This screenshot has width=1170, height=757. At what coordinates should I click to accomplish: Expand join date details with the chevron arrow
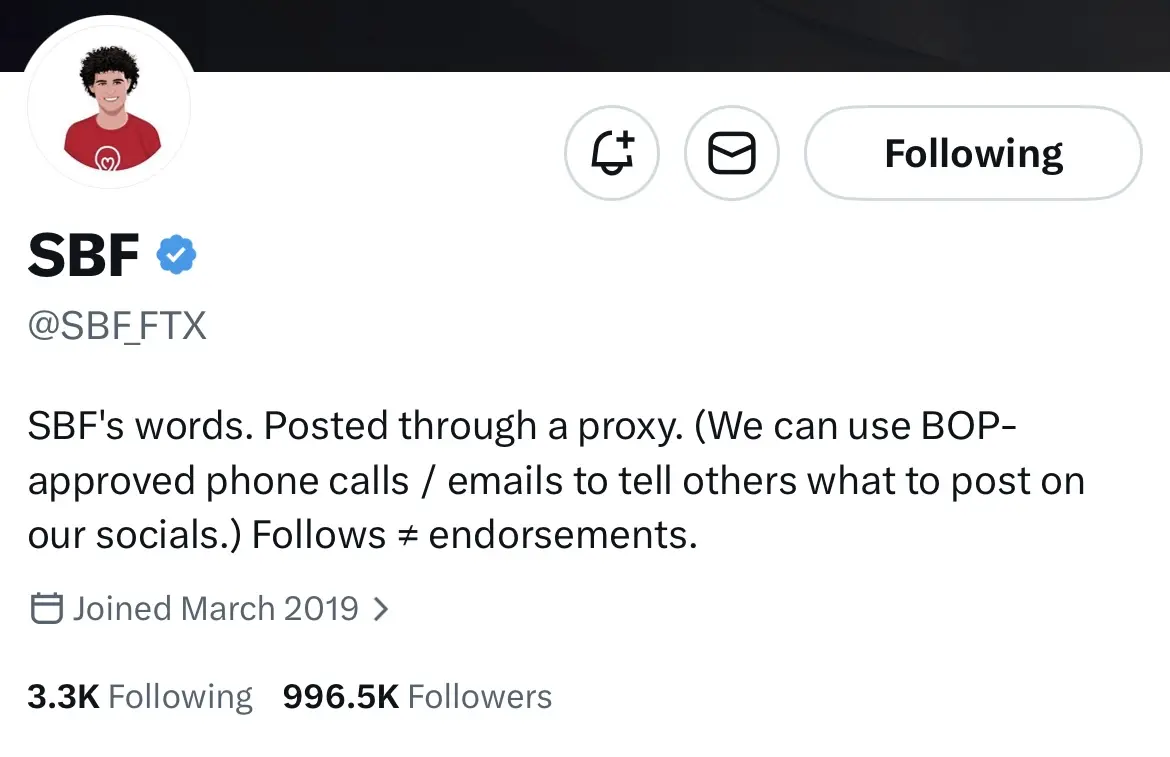point(381,608)
